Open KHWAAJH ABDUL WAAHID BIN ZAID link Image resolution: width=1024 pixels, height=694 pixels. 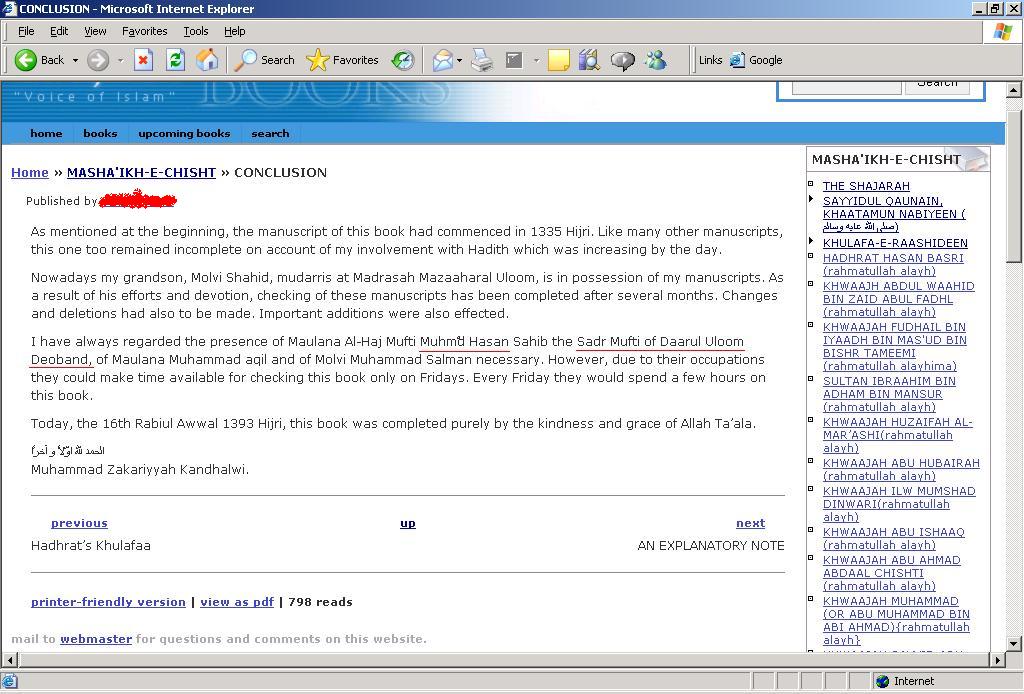[899, 299]
